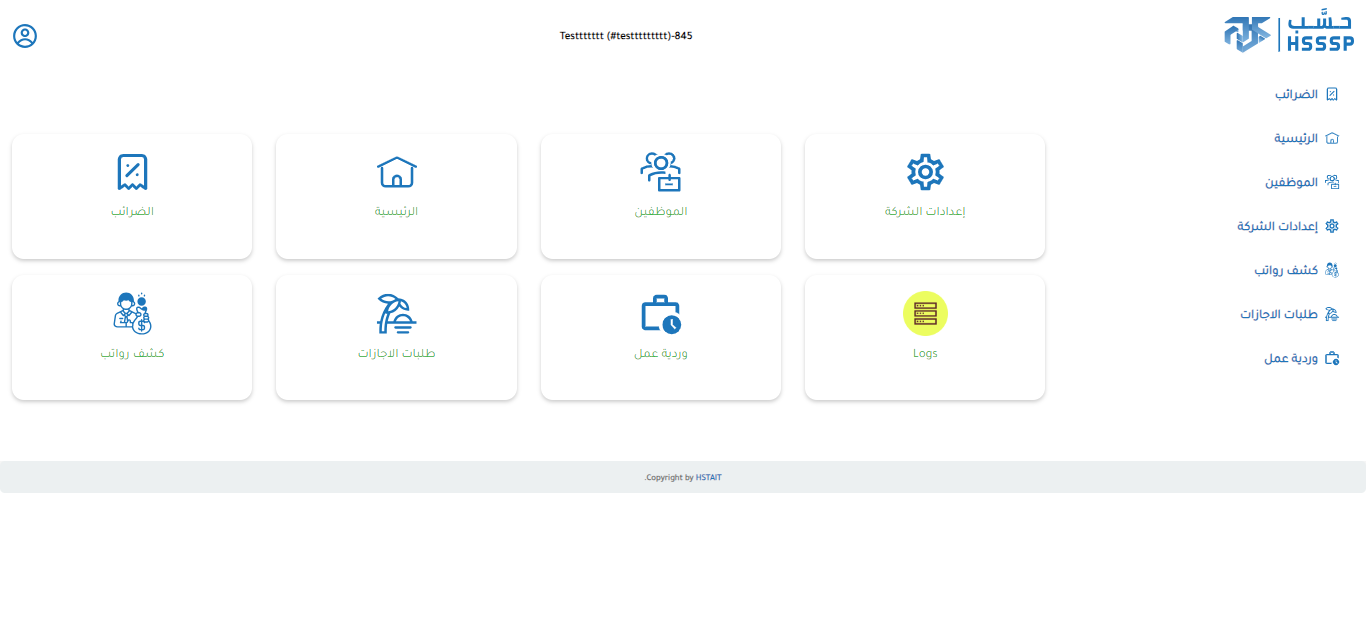Click the employees icon in sidebar
The width and height of the screenshot is (1366, 633).
1332,182
